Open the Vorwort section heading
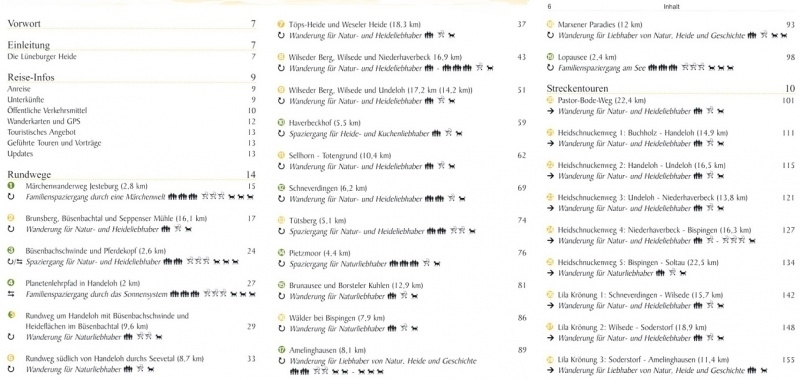The image size is (800, 380). pos(24,23)
